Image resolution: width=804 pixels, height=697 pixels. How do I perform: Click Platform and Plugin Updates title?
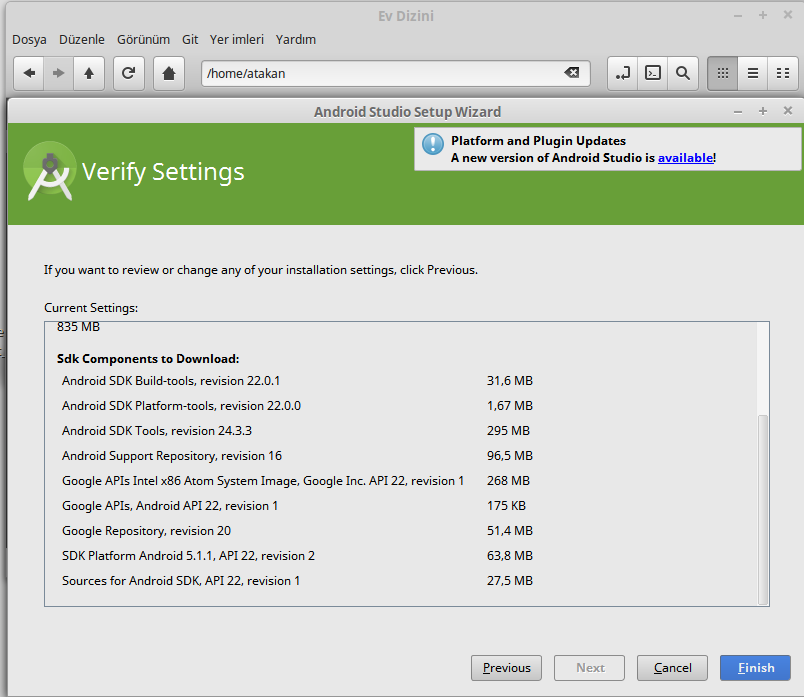pyautogui.click(x=538, y=141)
